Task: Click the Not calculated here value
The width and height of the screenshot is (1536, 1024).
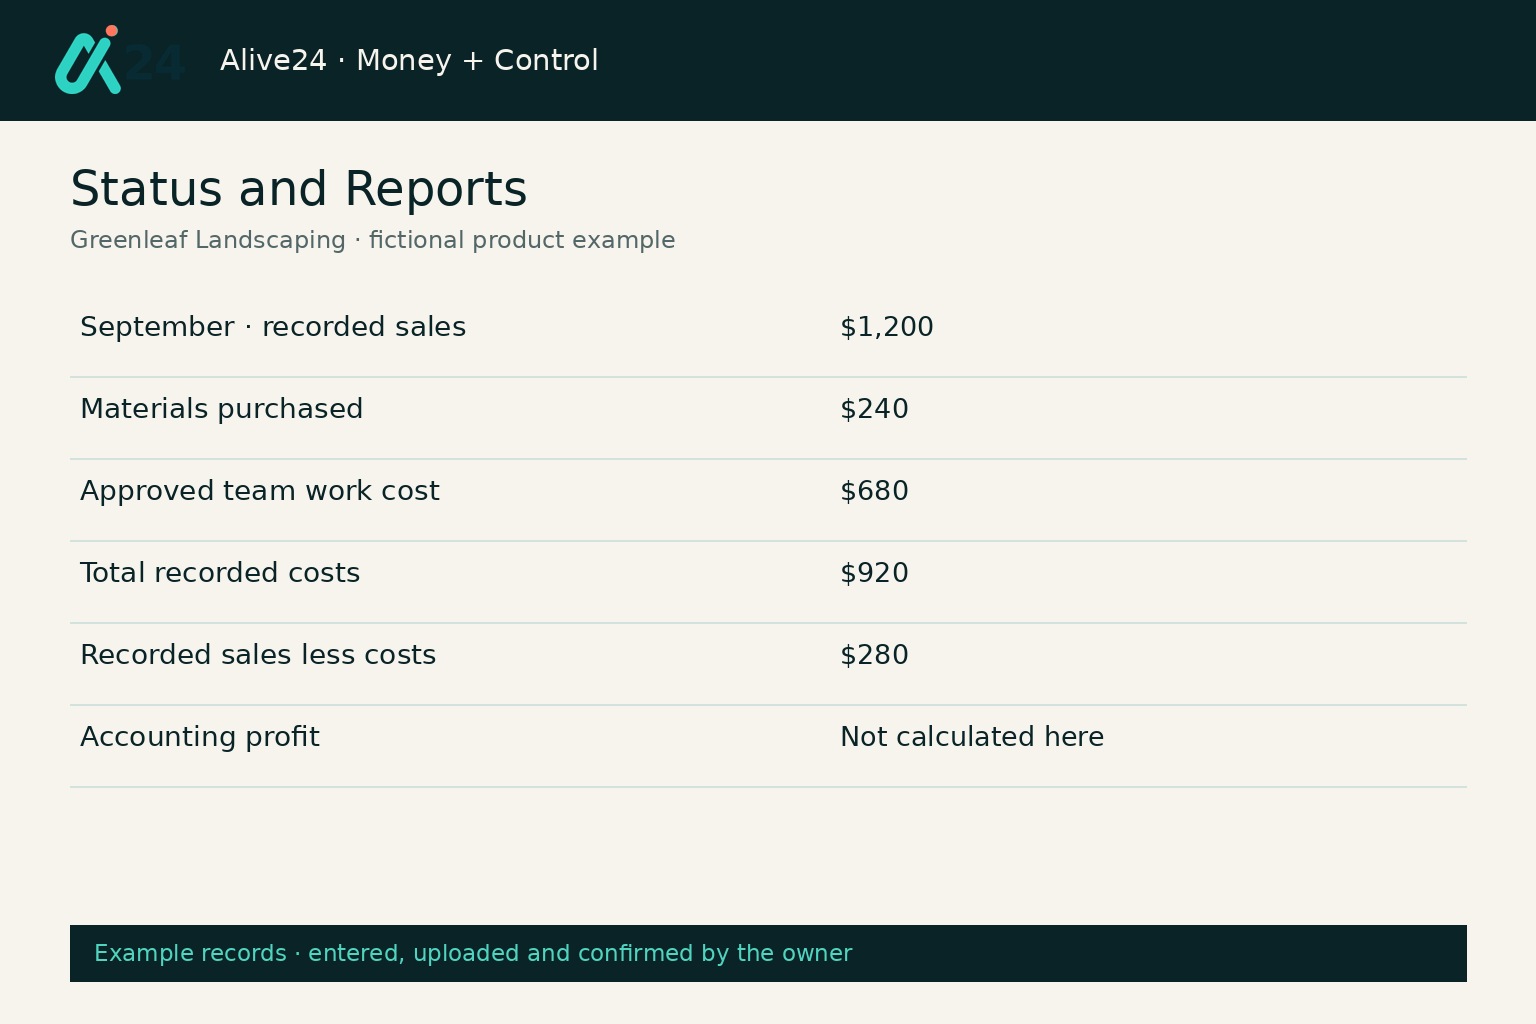Action: 972,737
